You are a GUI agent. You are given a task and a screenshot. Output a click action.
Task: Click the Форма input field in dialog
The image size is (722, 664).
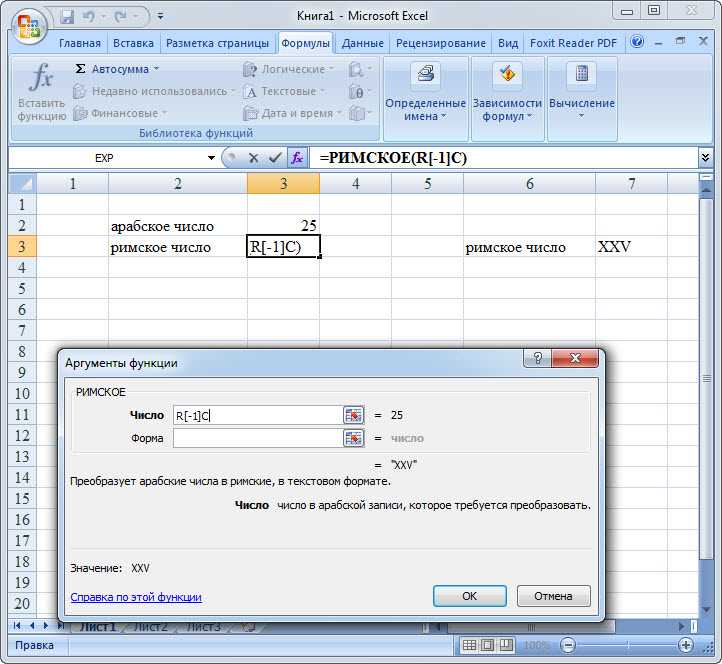point(258,438)
